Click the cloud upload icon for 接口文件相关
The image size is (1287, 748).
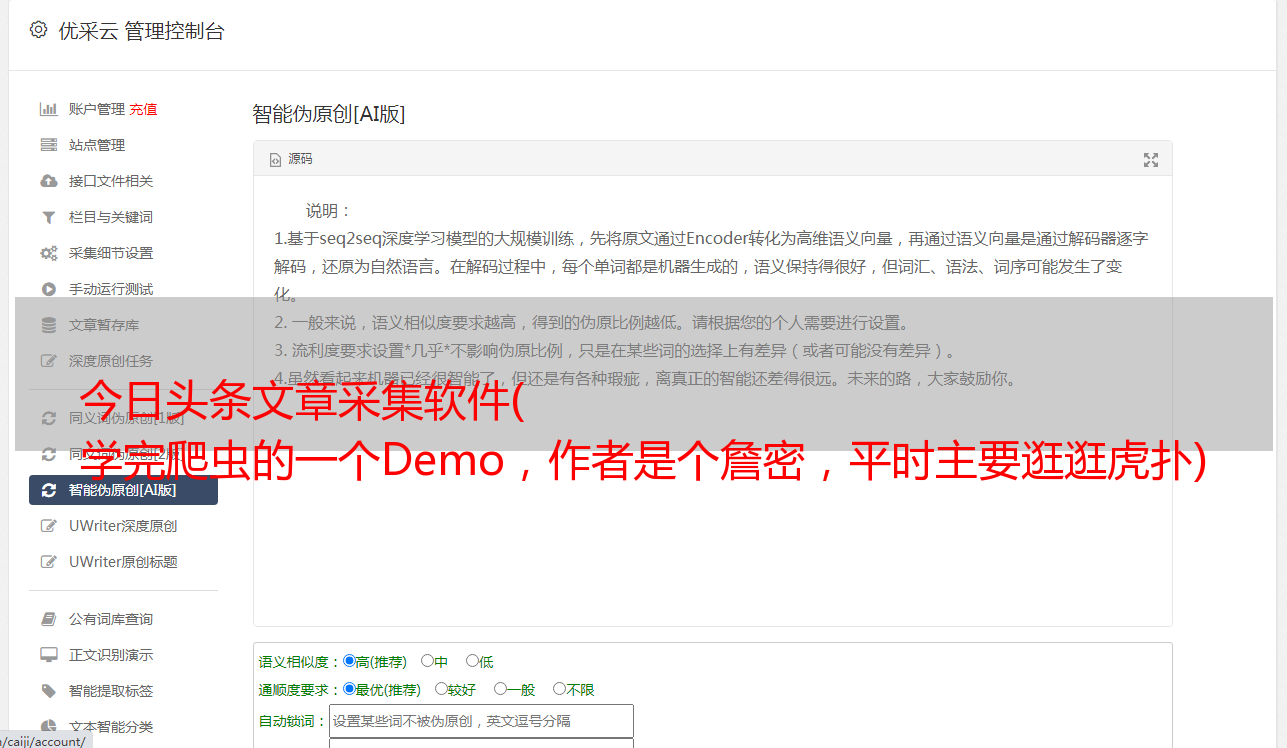tap(48, 181)
